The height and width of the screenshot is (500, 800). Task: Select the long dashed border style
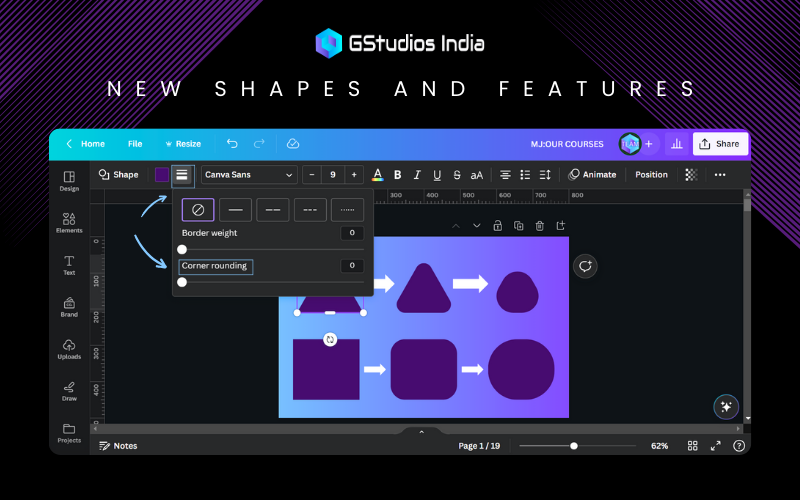[272, 210]
